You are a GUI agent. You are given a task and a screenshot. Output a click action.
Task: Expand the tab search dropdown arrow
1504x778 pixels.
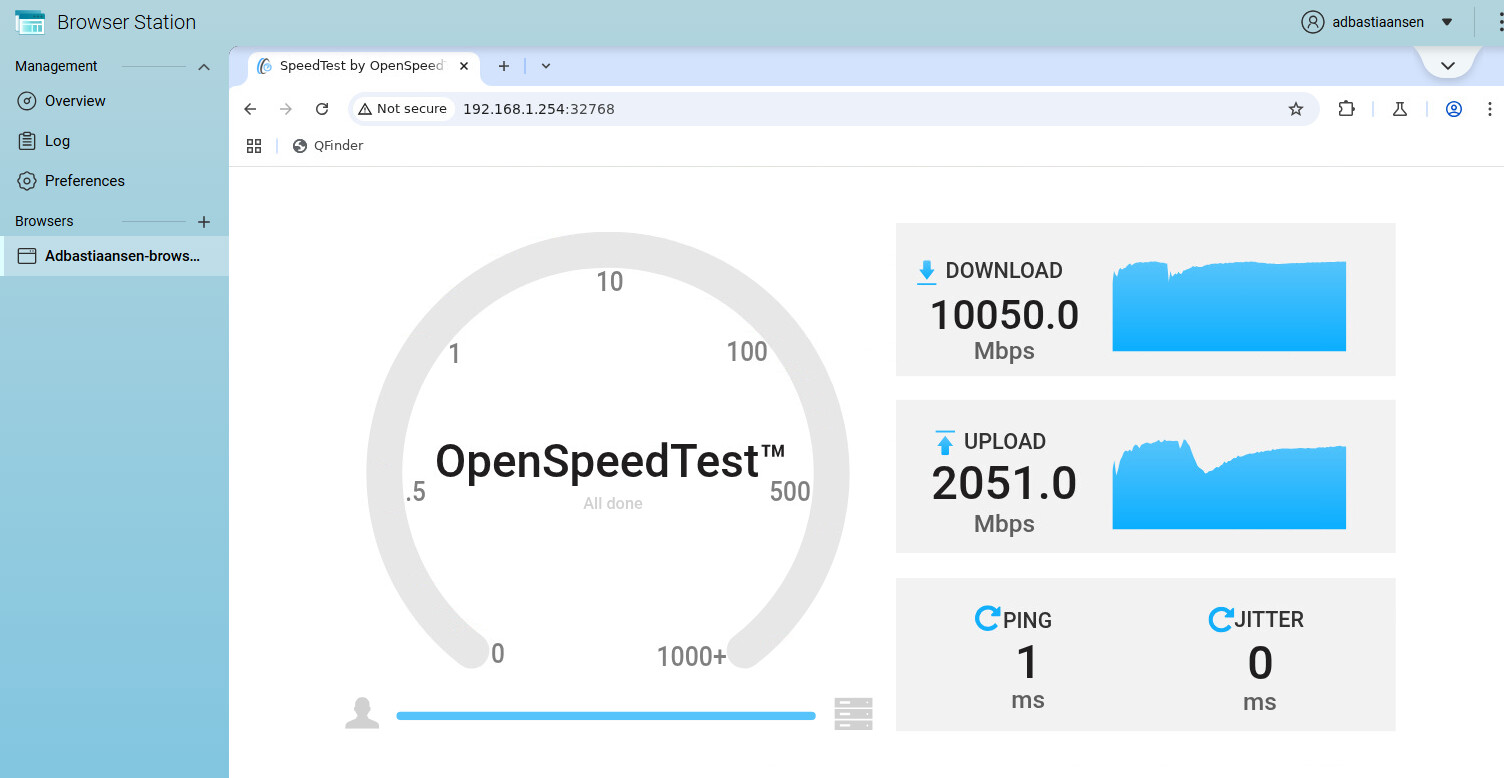tap(546, 66)
